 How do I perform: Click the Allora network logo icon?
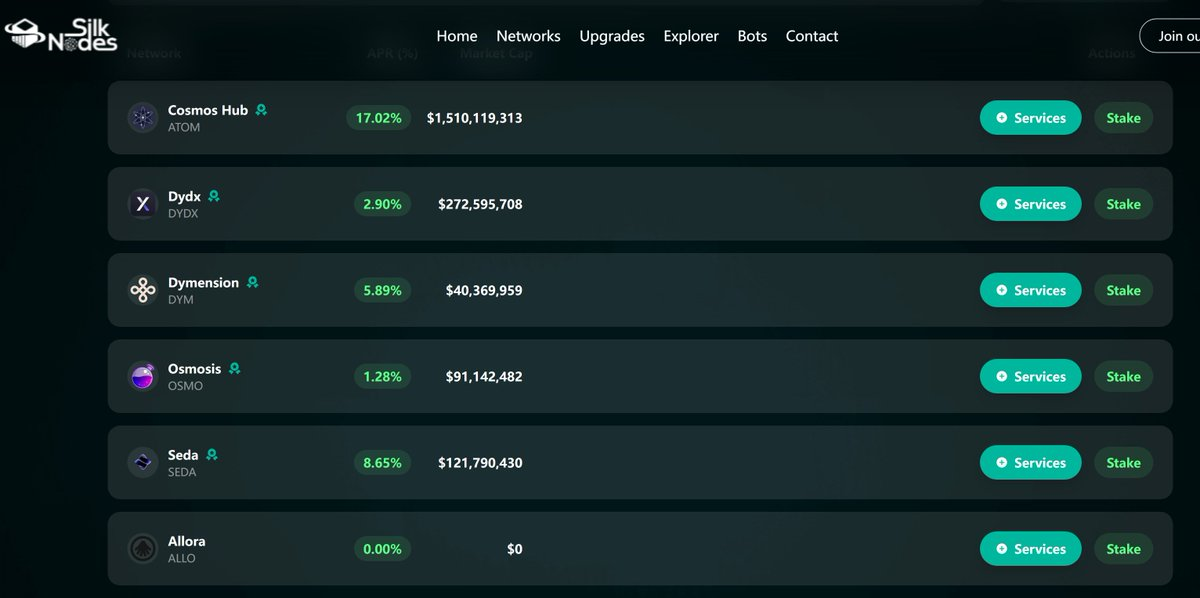pos(143,549)
